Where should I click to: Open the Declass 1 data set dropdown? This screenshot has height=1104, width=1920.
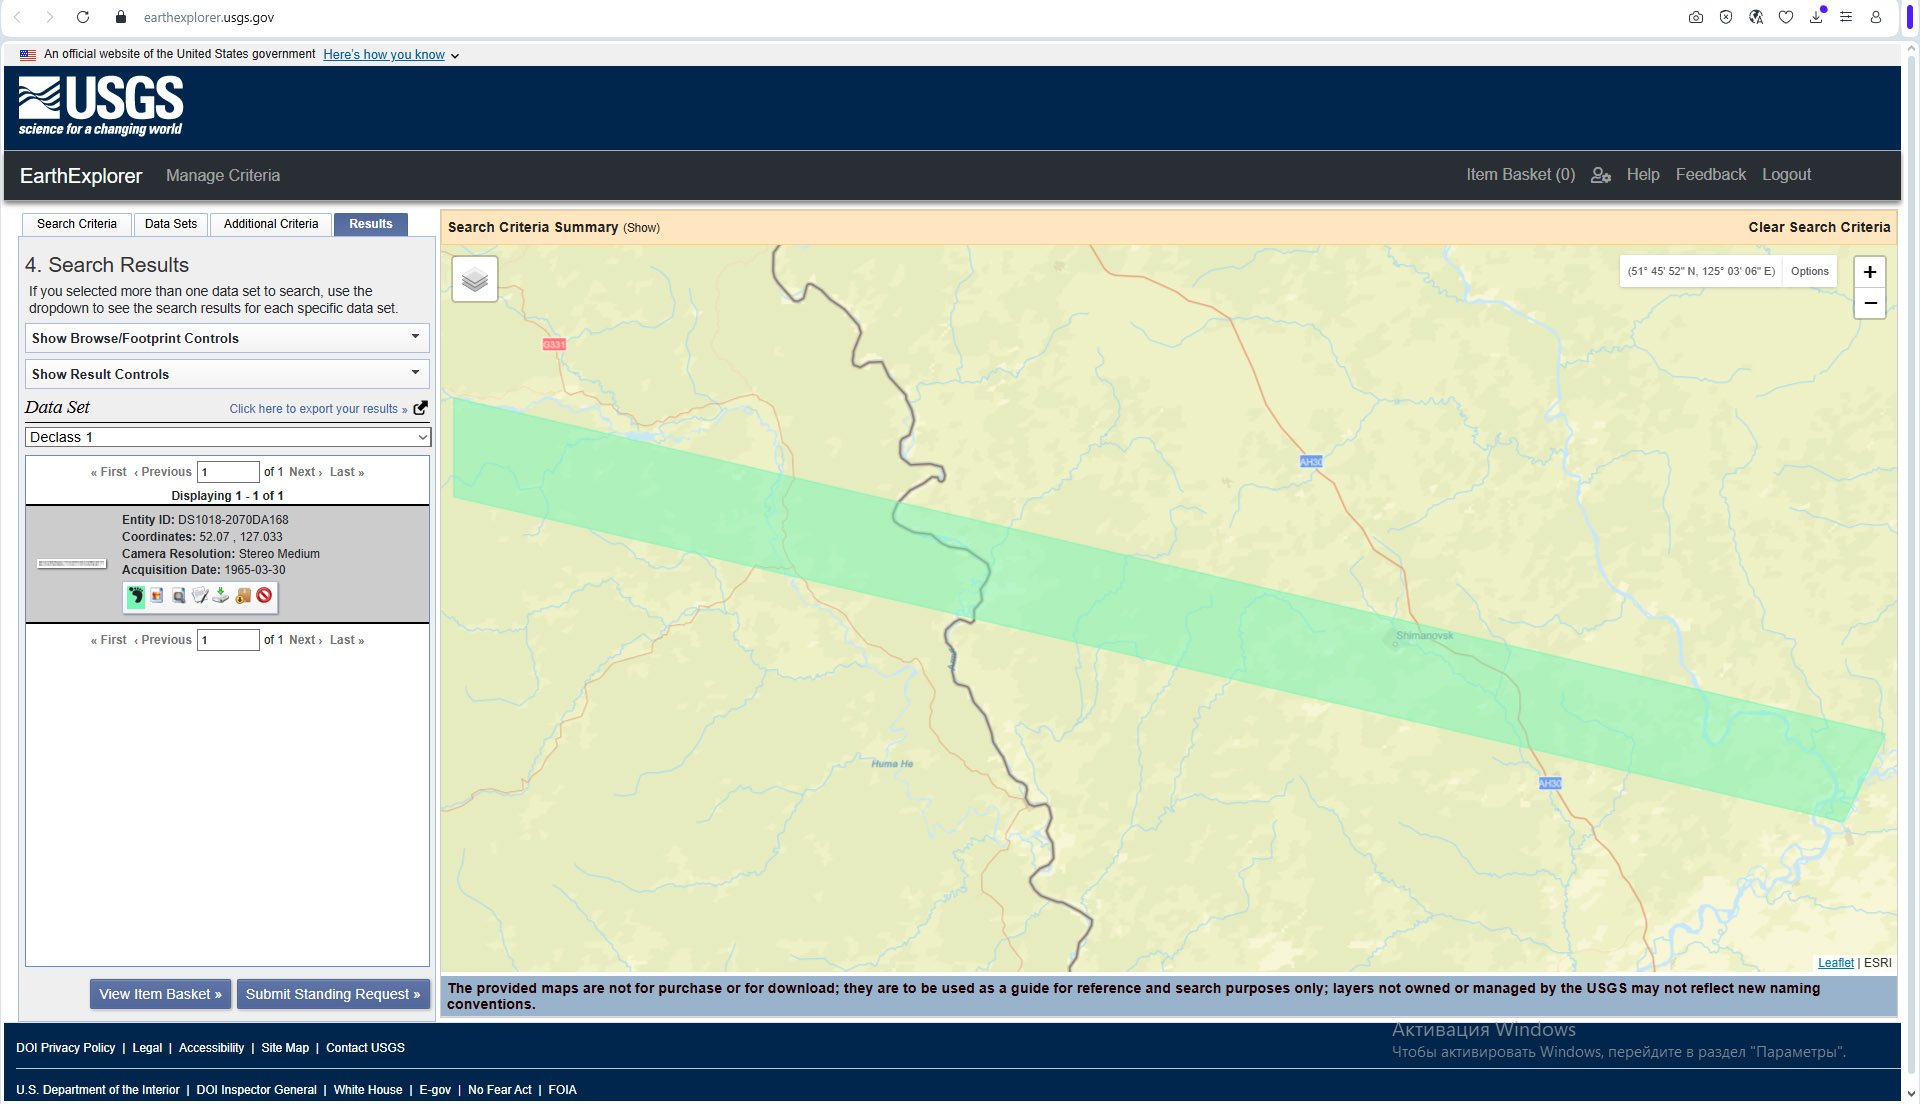227,437
